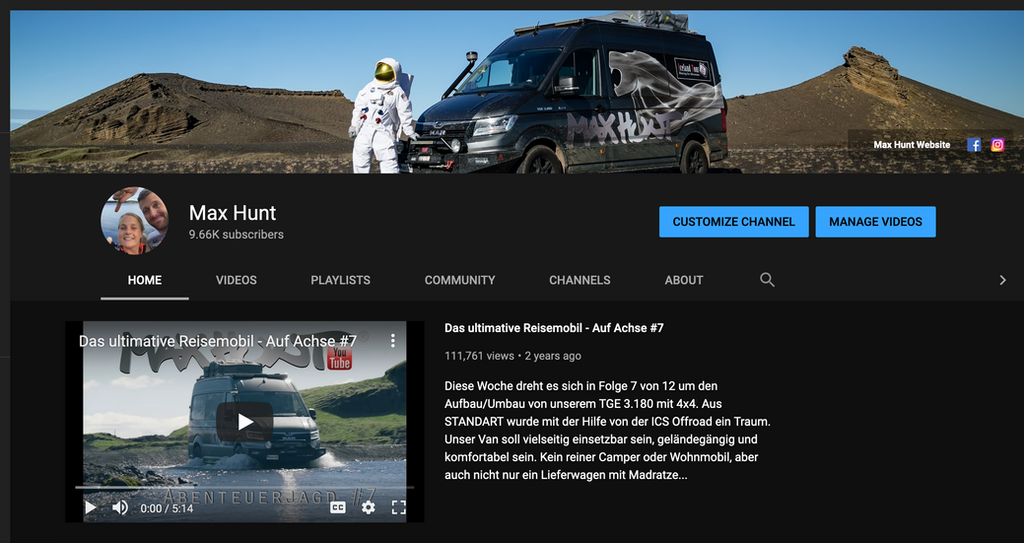Image resolution: width=1024 pixels, height=543 pixels.
Task: Click the YouTube logo on the video
Action: pyautogui.click(x=339, y=358)
